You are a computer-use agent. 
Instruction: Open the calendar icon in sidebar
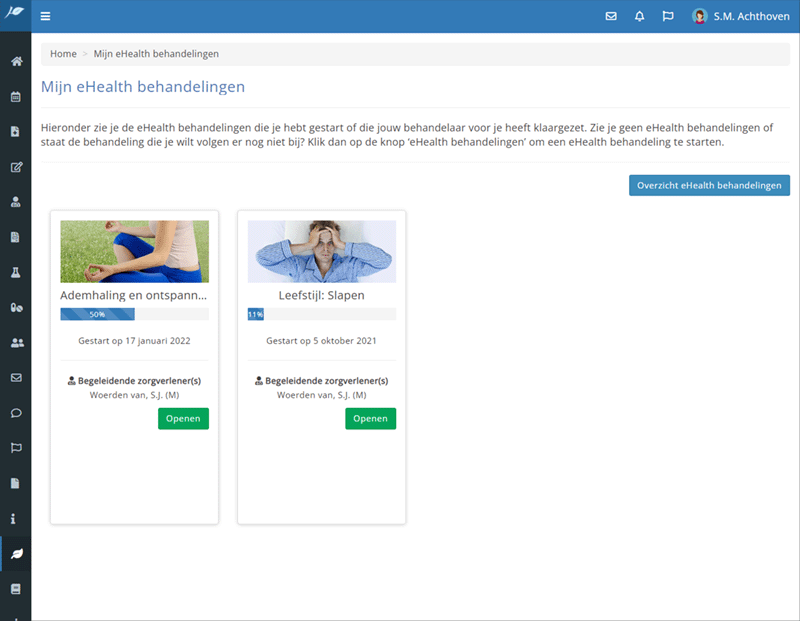pyautogui.click(x=16, y=97)
